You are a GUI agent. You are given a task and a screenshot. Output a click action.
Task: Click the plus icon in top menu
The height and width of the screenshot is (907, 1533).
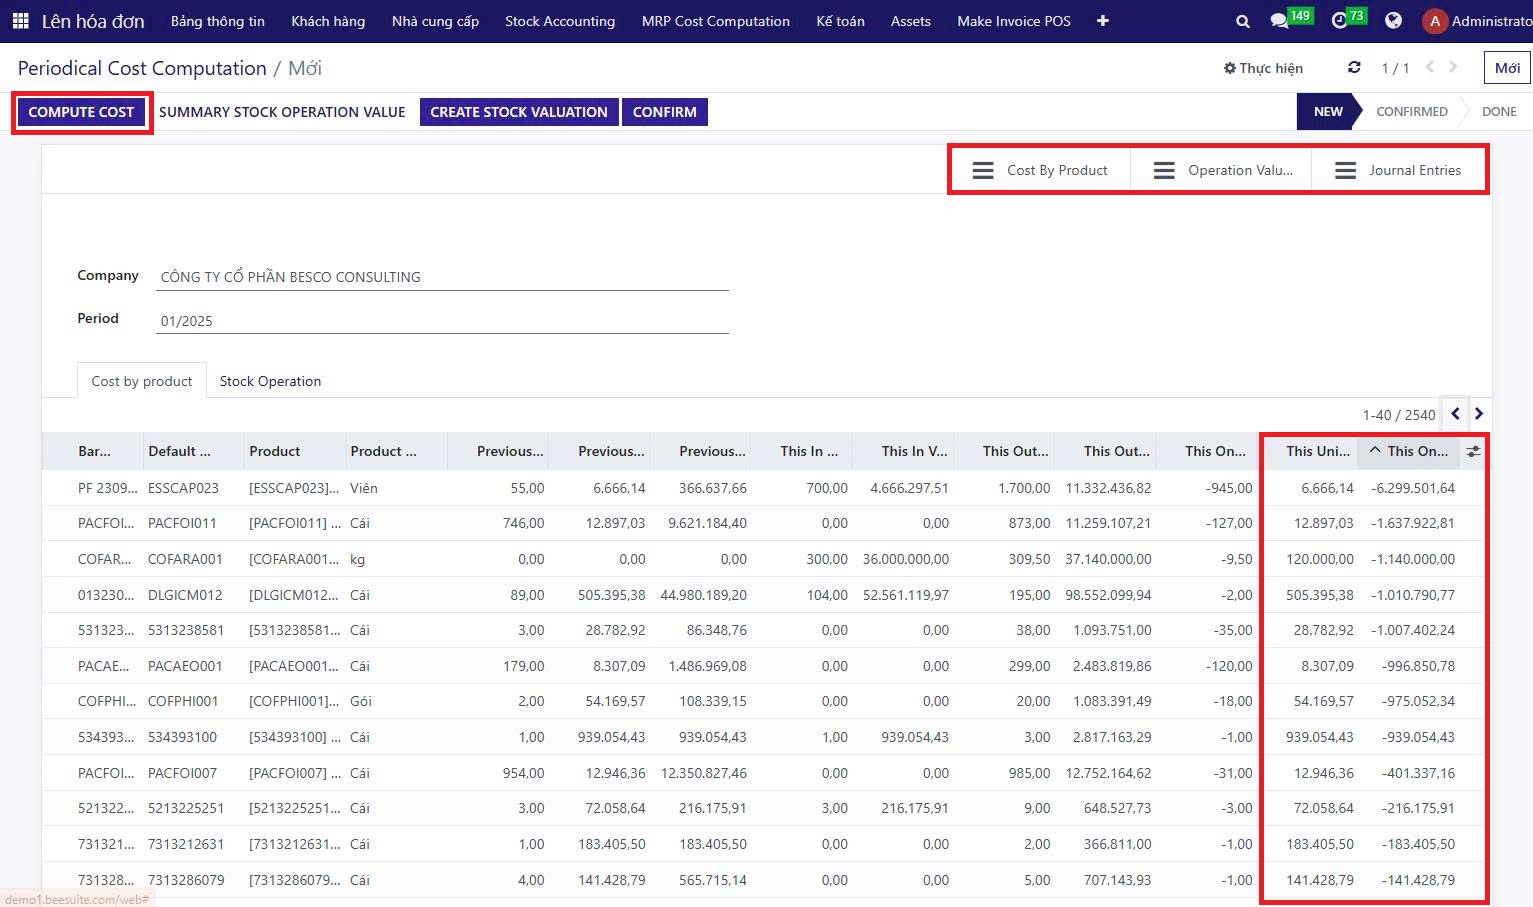(1102, 21)
